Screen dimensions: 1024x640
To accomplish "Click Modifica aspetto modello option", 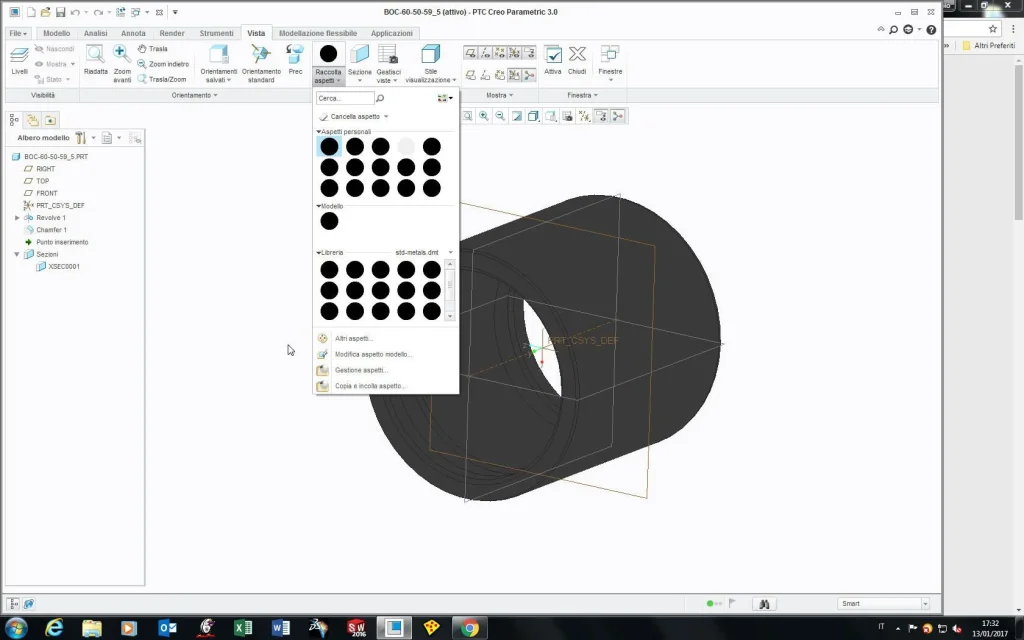I will click(373, 354).
